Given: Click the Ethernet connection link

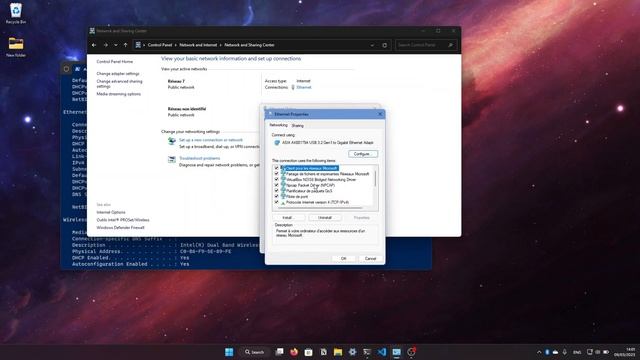Looking at the screenshot, I should click(304, 87).
